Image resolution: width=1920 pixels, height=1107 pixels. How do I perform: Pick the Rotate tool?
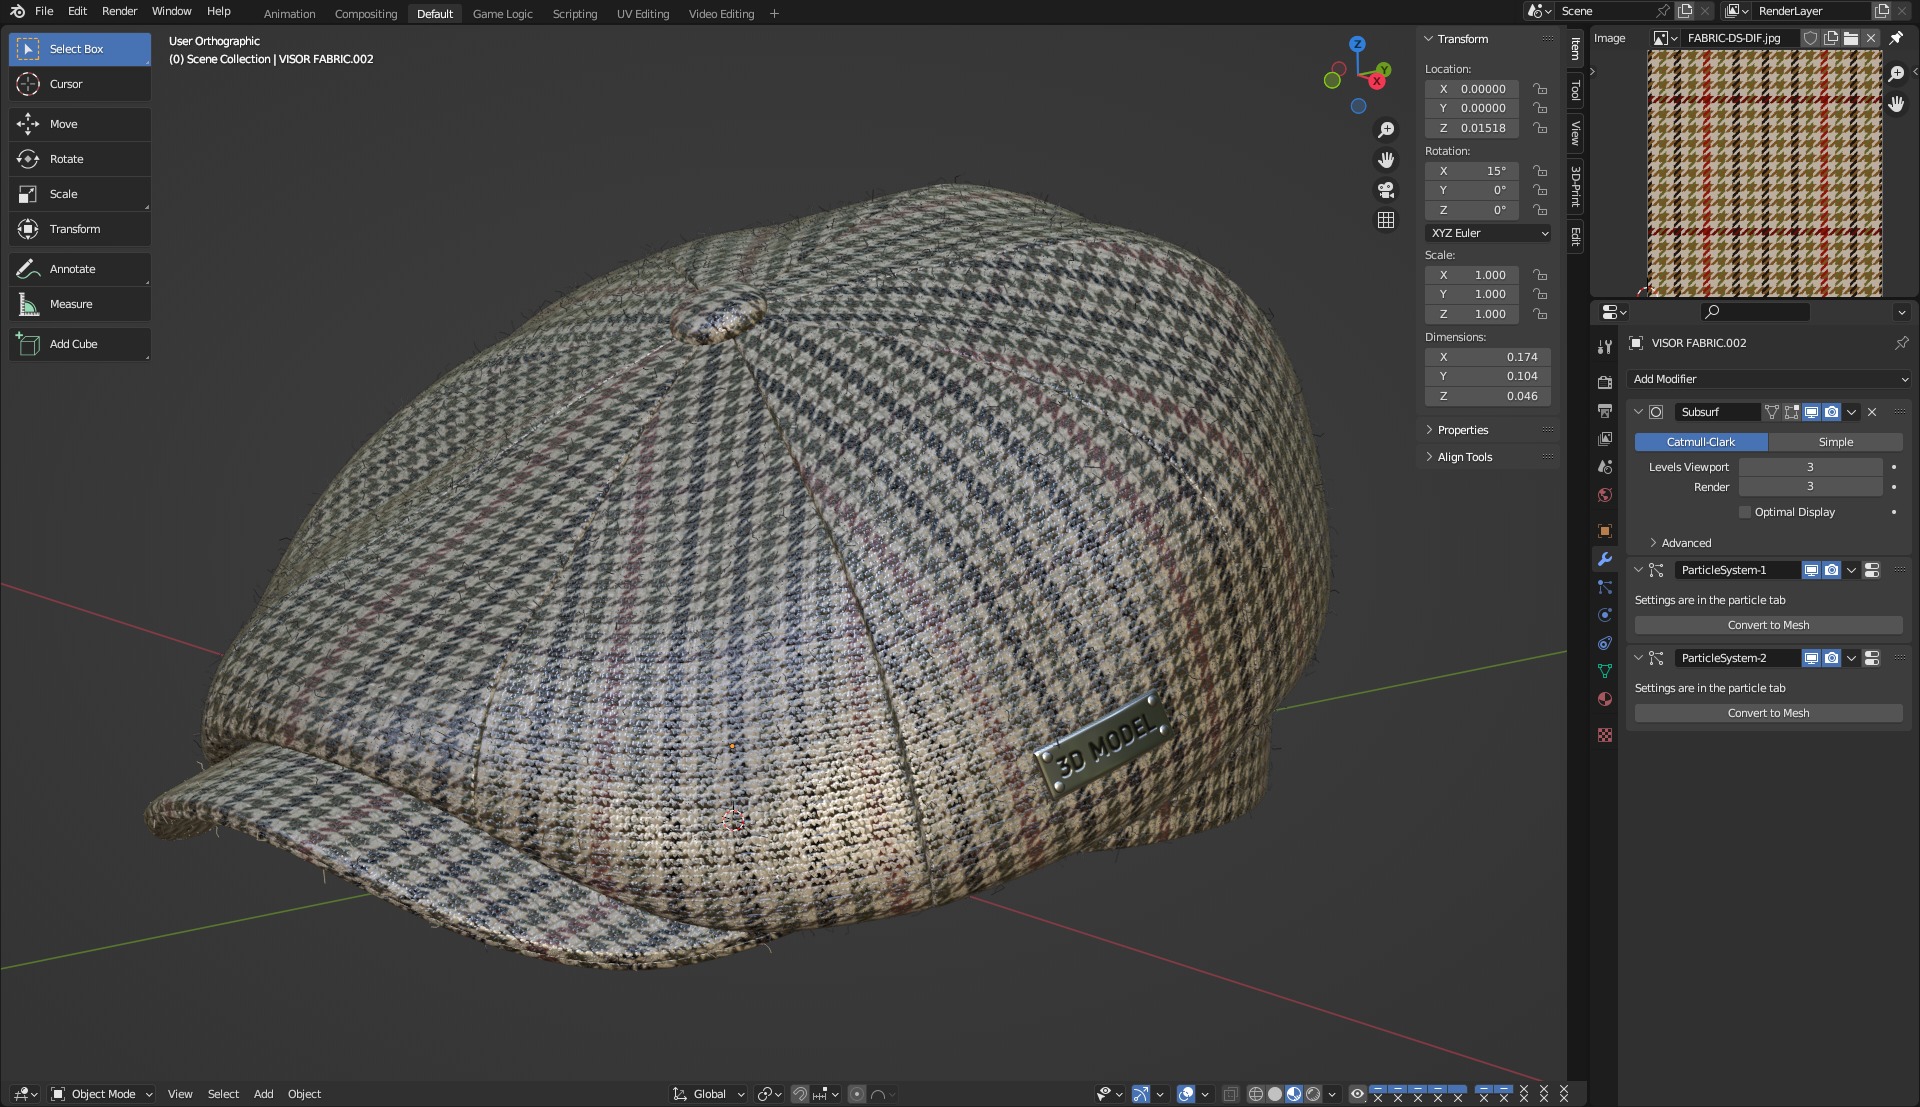click(x=80, y=159)
